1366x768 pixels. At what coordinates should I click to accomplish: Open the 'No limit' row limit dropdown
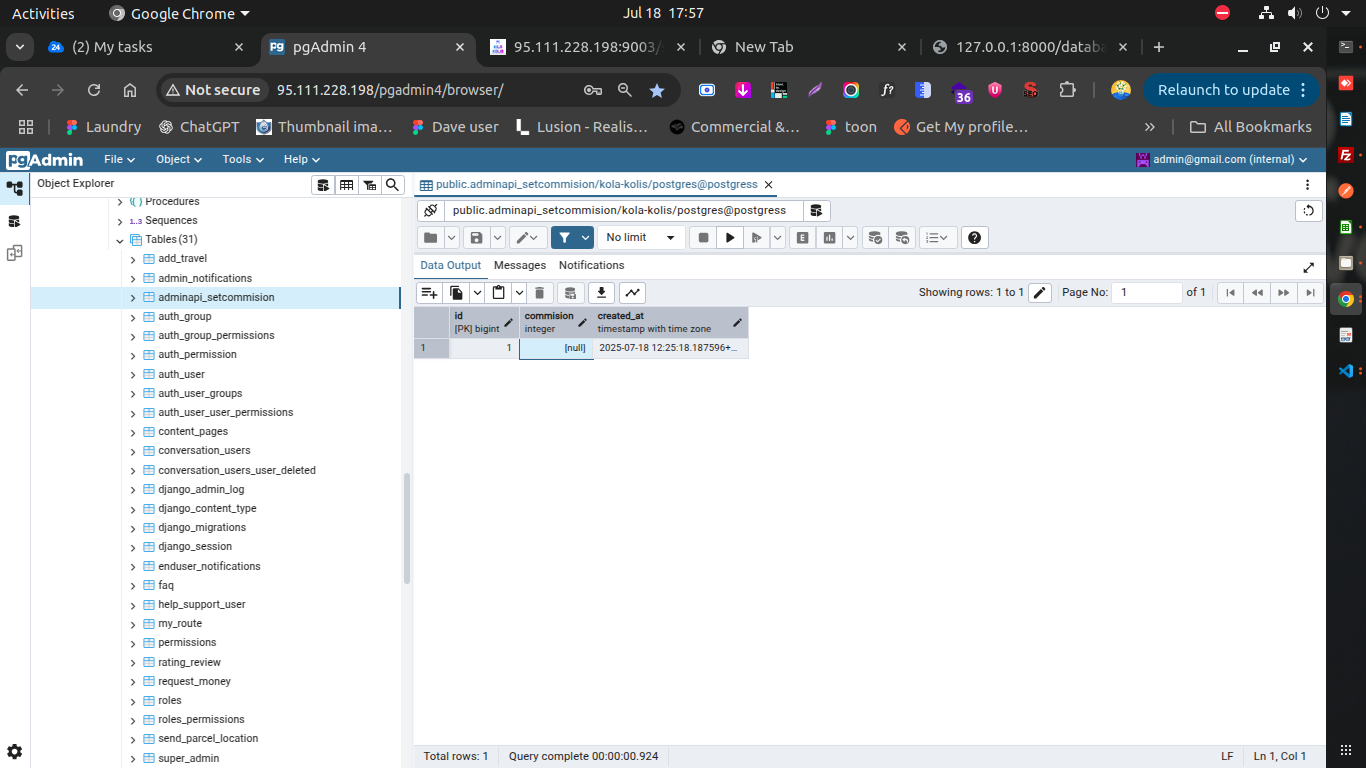[x=641, y=238]
